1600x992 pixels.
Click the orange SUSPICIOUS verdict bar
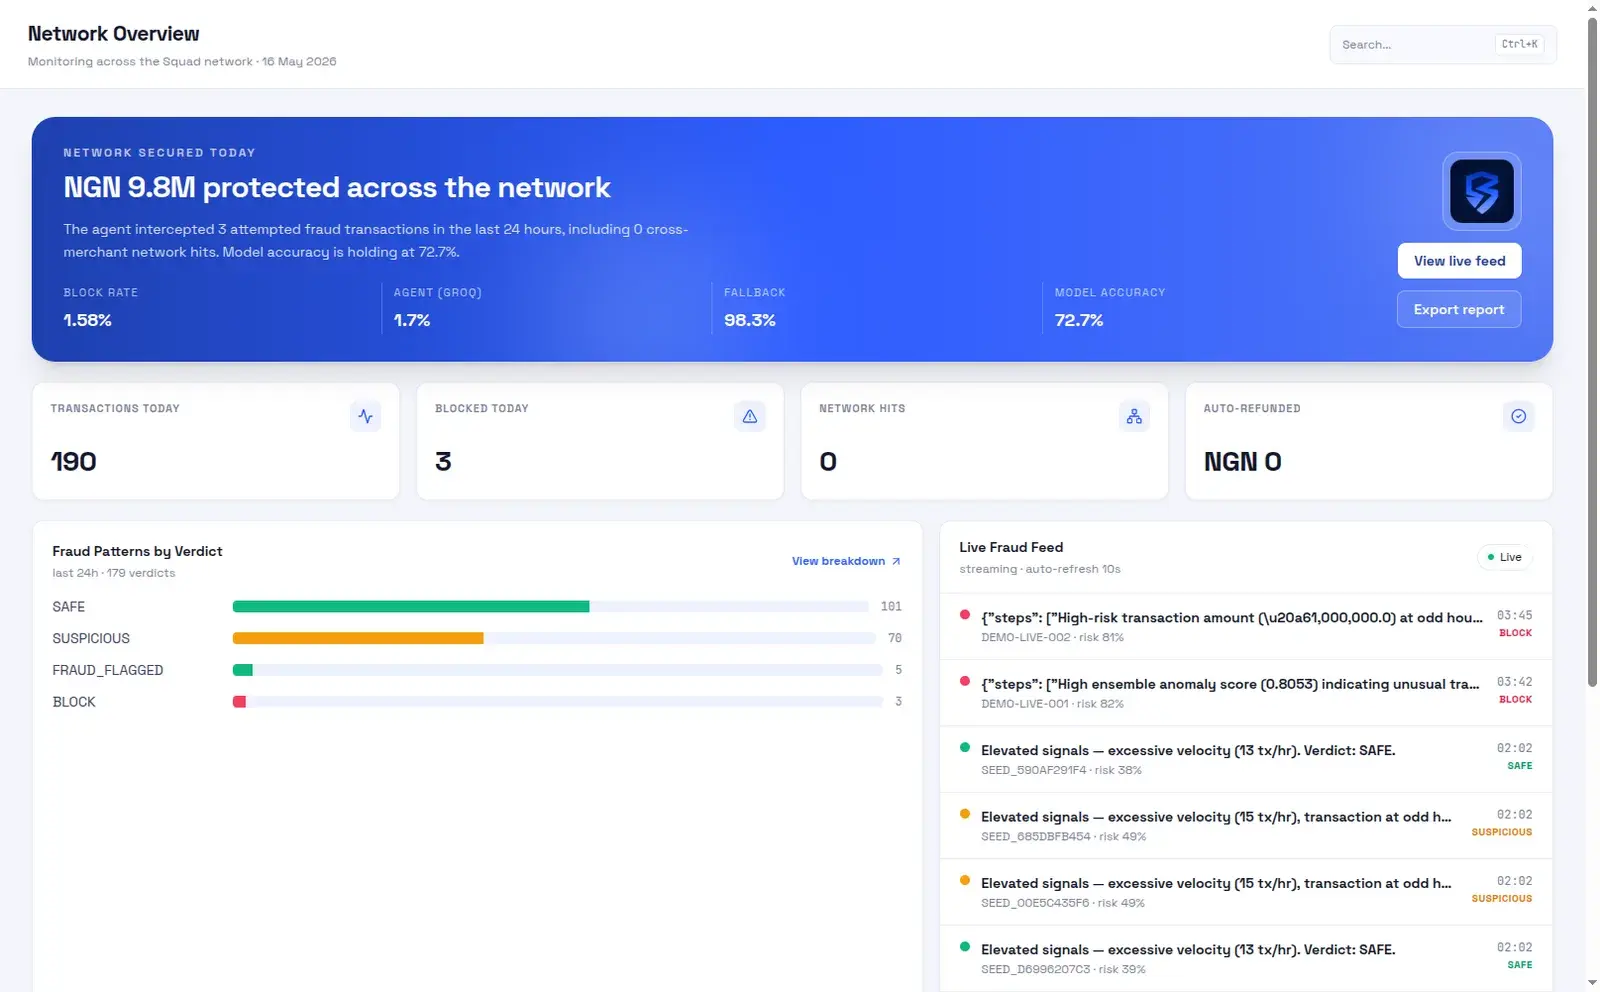[358, 638]
